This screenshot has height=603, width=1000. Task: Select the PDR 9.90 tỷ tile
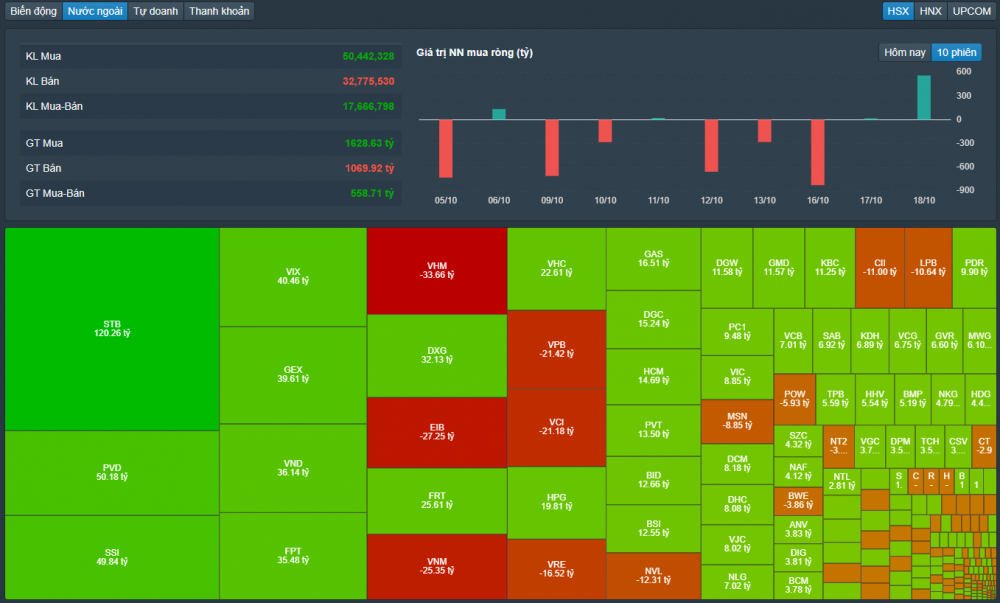(974, 268)
